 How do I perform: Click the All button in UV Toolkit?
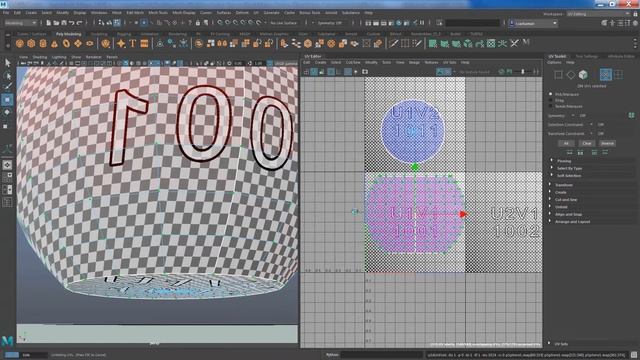click(x=566, y=143)
